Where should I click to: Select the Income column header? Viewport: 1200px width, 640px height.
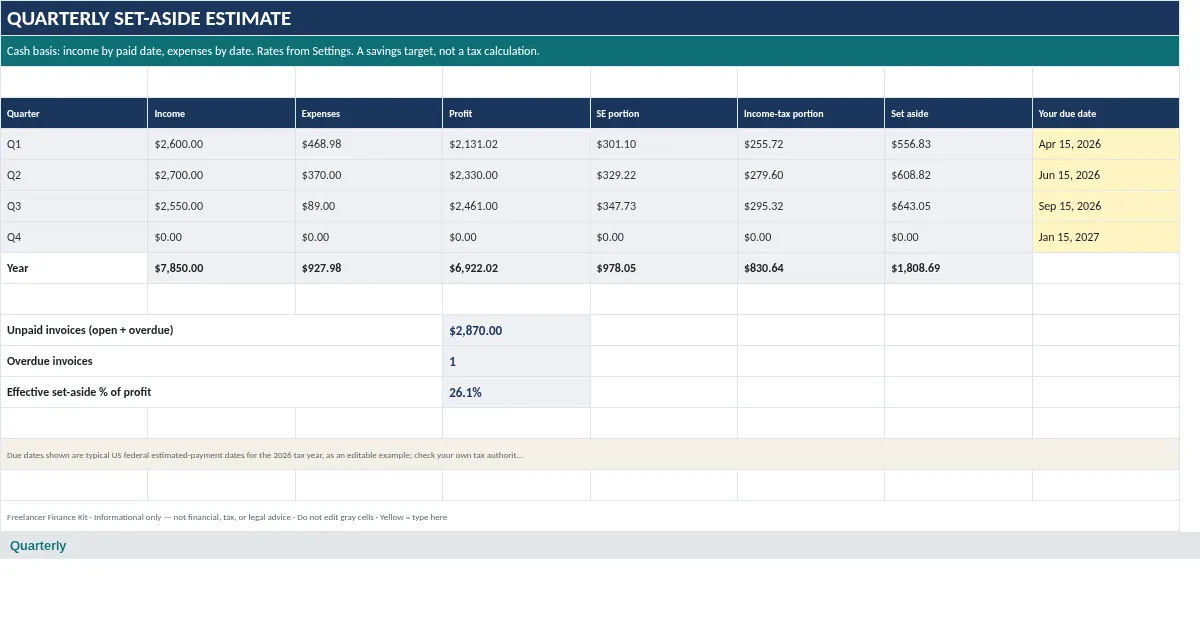tap(221, 113)
